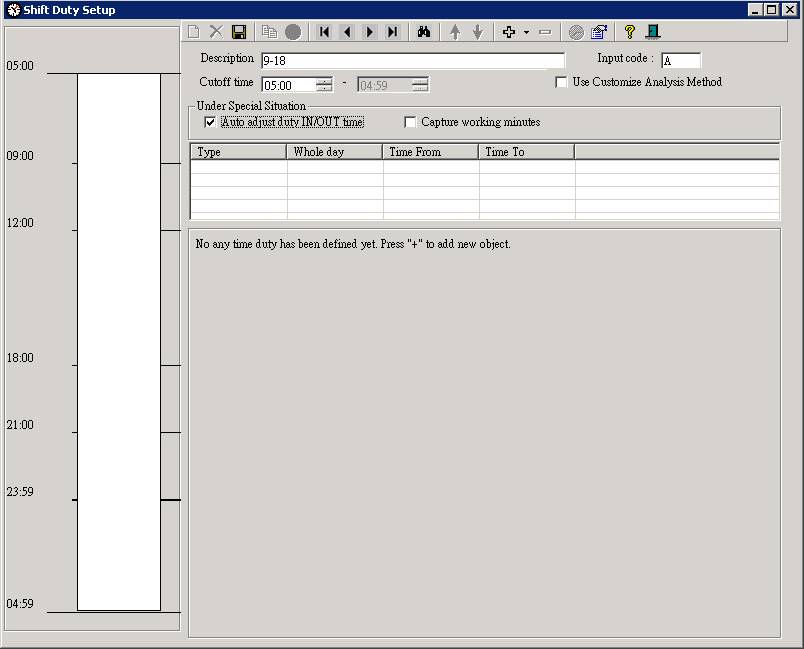This screenshot has width=804, height=649.
Task: Uncheck Auto adjust duty IN/OUT time
Action: click(210, 122)
